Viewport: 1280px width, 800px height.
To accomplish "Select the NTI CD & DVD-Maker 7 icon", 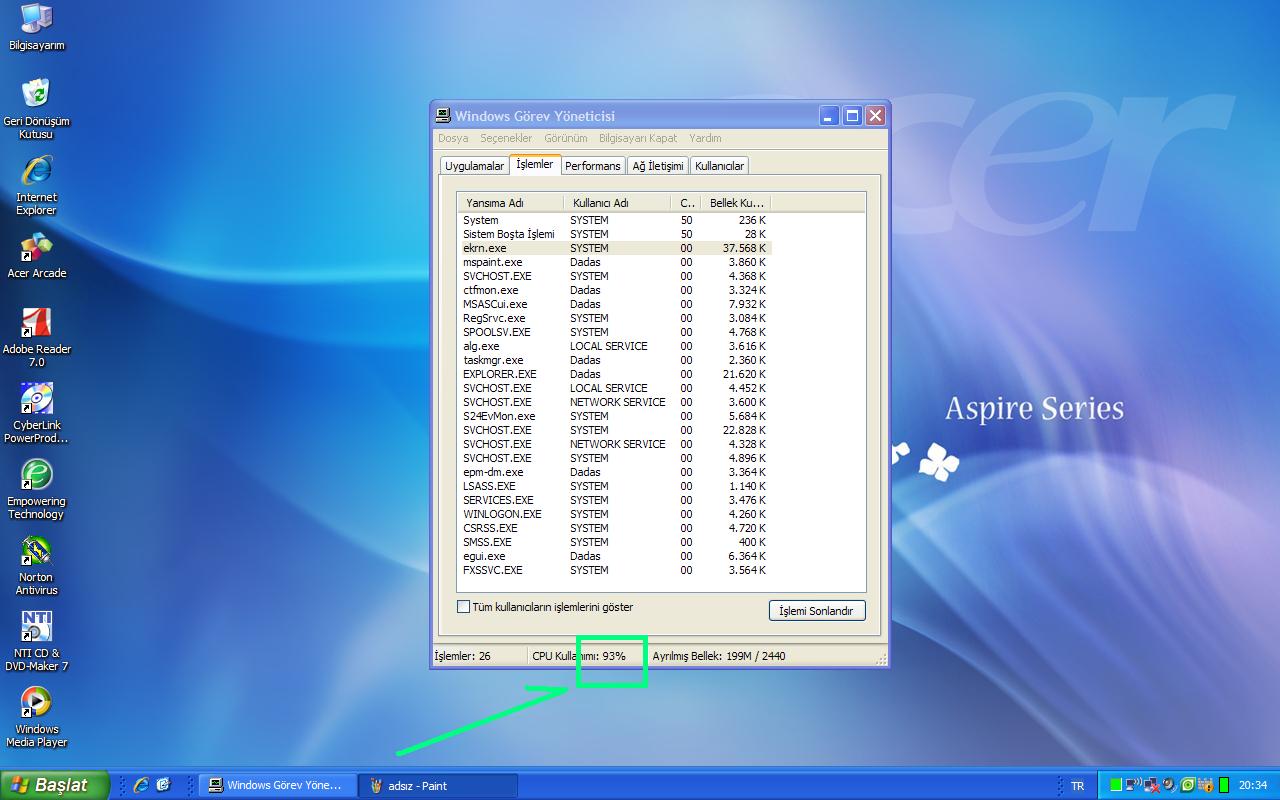I will [37, 641].
